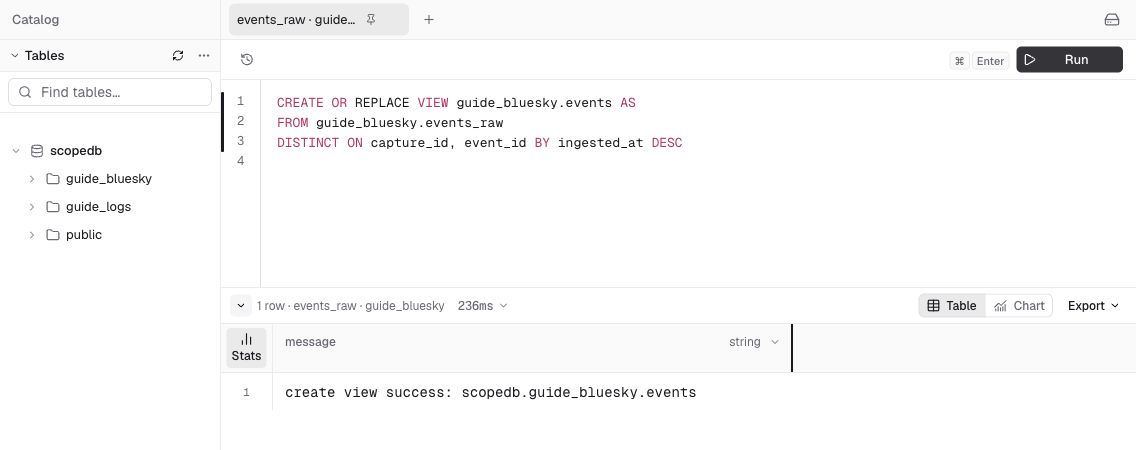The width and height of the screenshot is (1136, 450).
Task: Click the public folder icon
Action: pos(53,235)
